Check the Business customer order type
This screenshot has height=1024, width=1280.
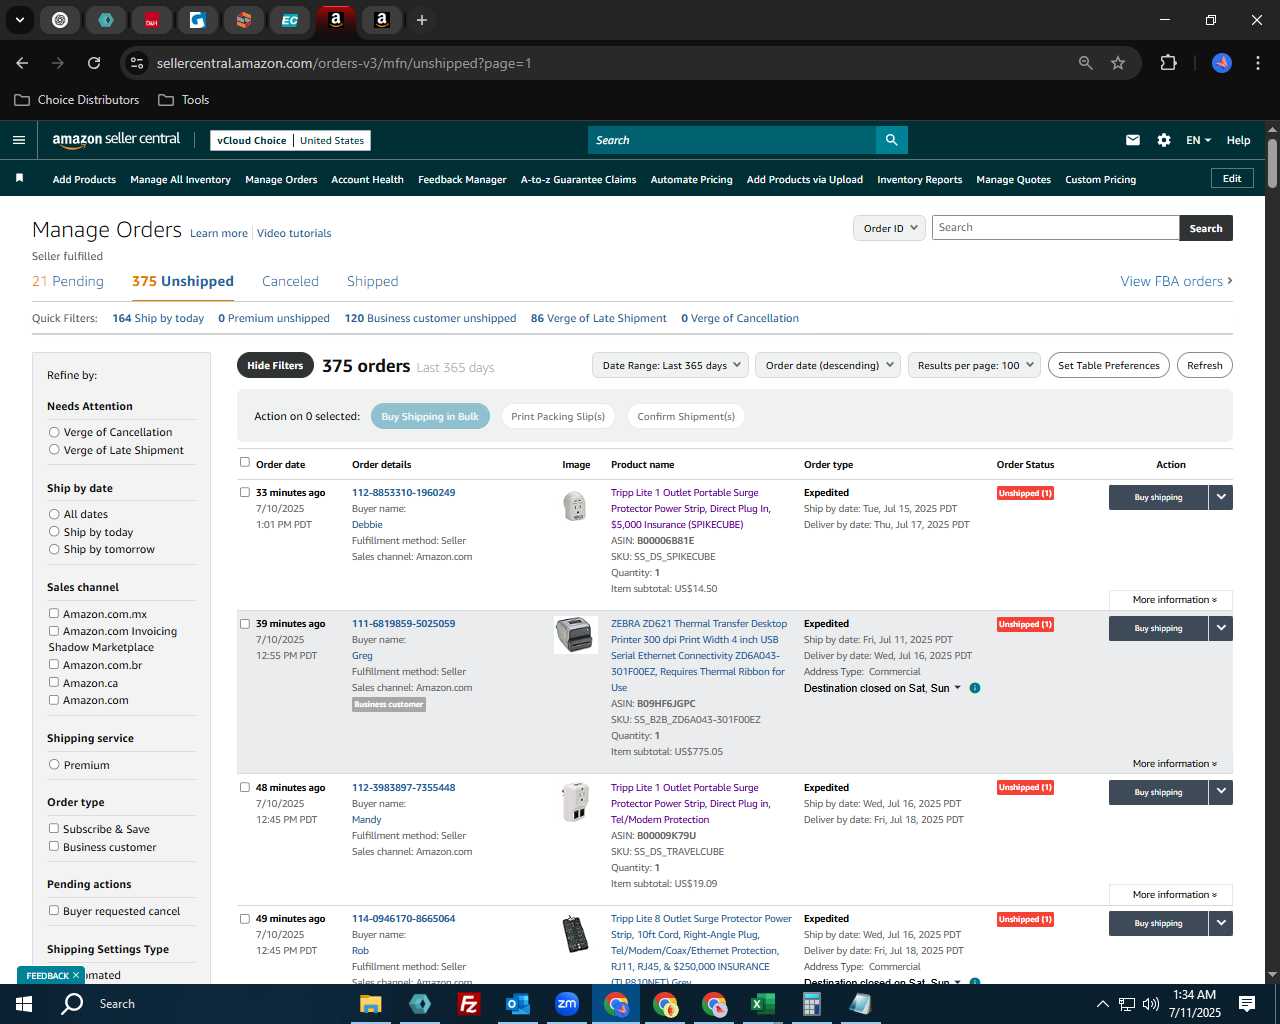[54, 846]
